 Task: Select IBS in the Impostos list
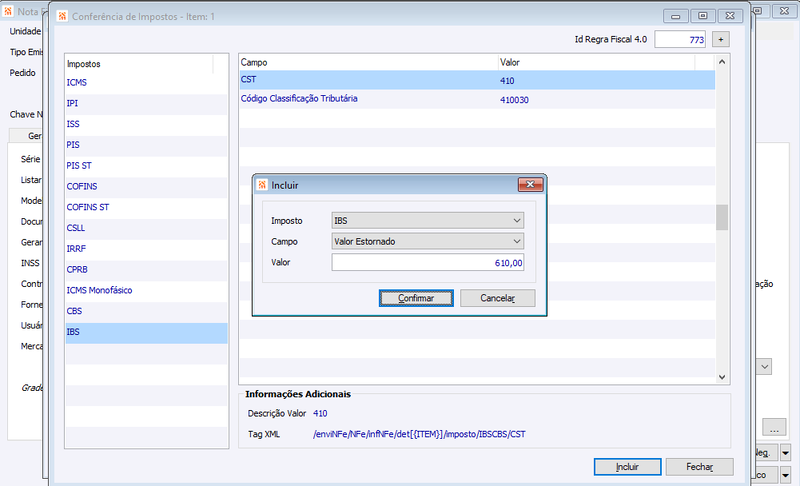[x=146, y=332]
